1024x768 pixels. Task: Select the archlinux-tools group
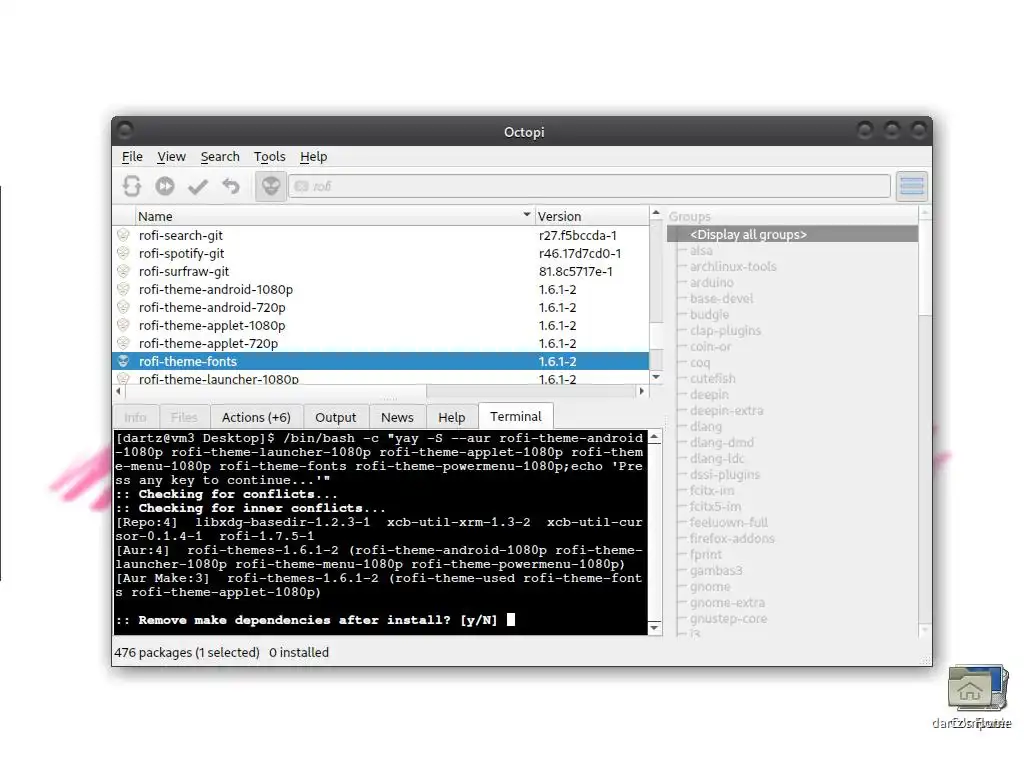[733, 266]
